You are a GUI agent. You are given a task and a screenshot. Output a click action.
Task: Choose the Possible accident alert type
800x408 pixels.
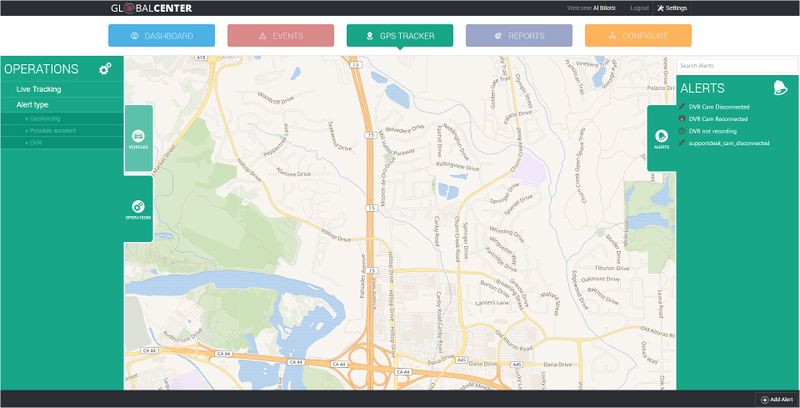[62, 131]
